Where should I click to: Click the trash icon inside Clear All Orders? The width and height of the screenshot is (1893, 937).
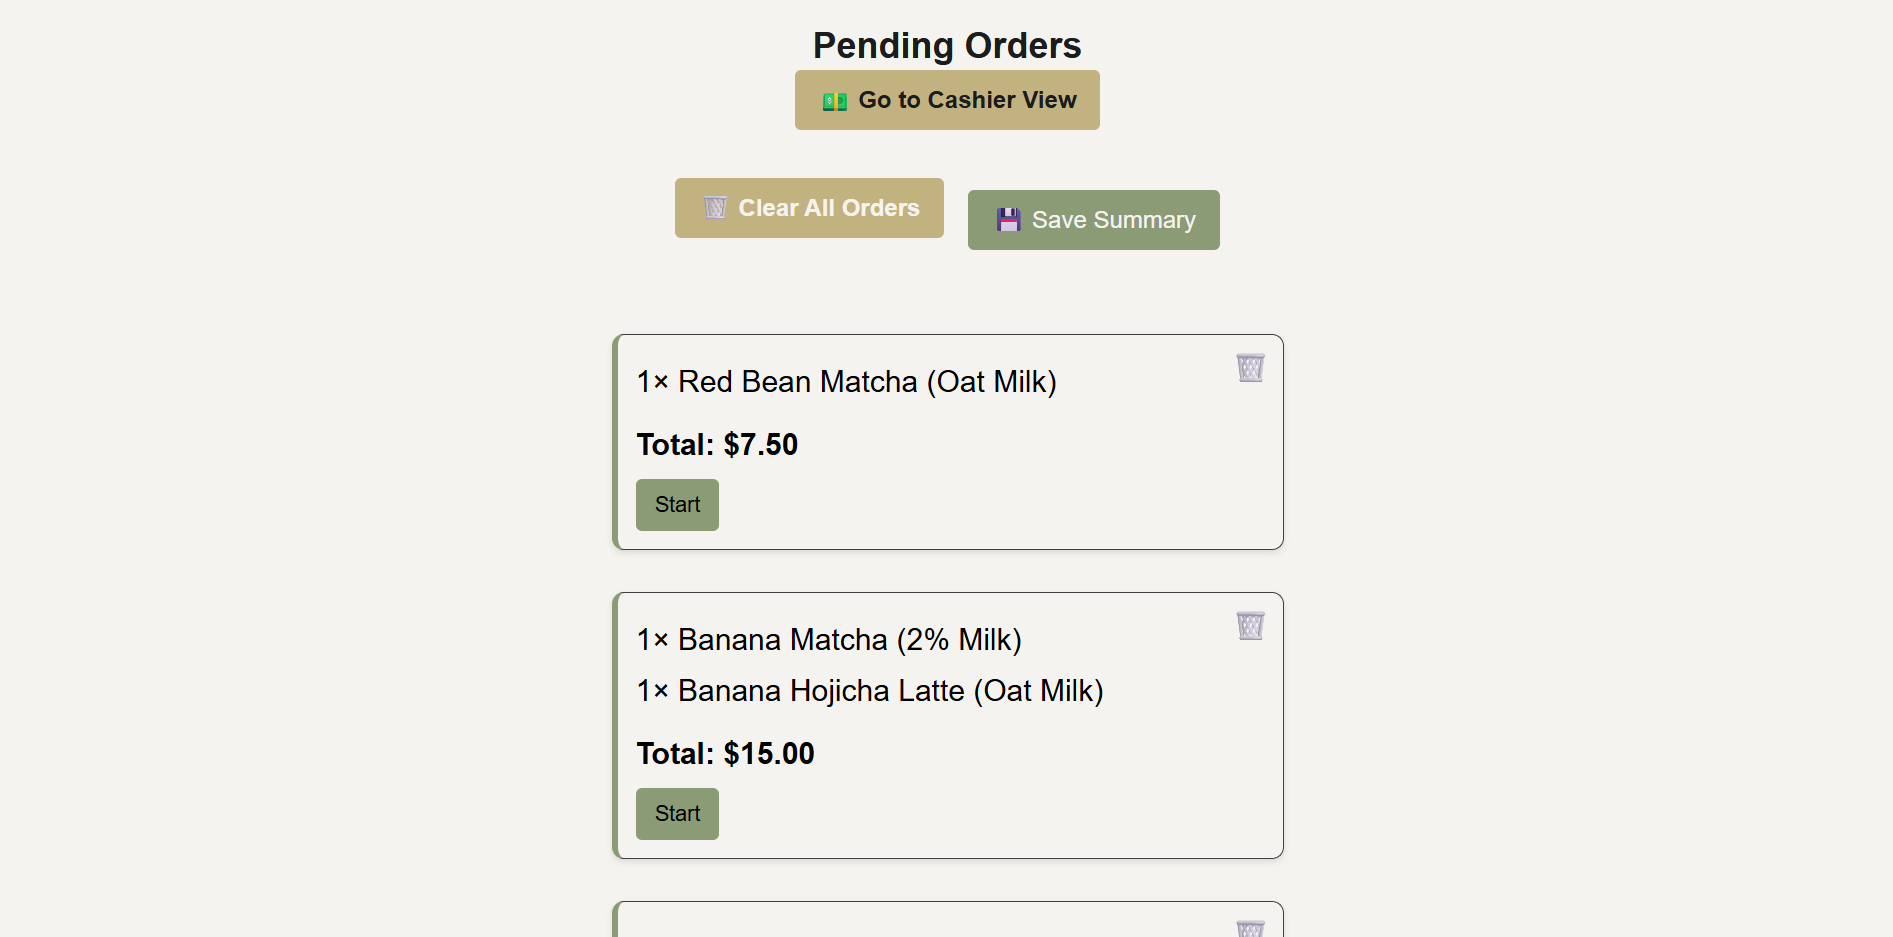(x=715, y=208)
